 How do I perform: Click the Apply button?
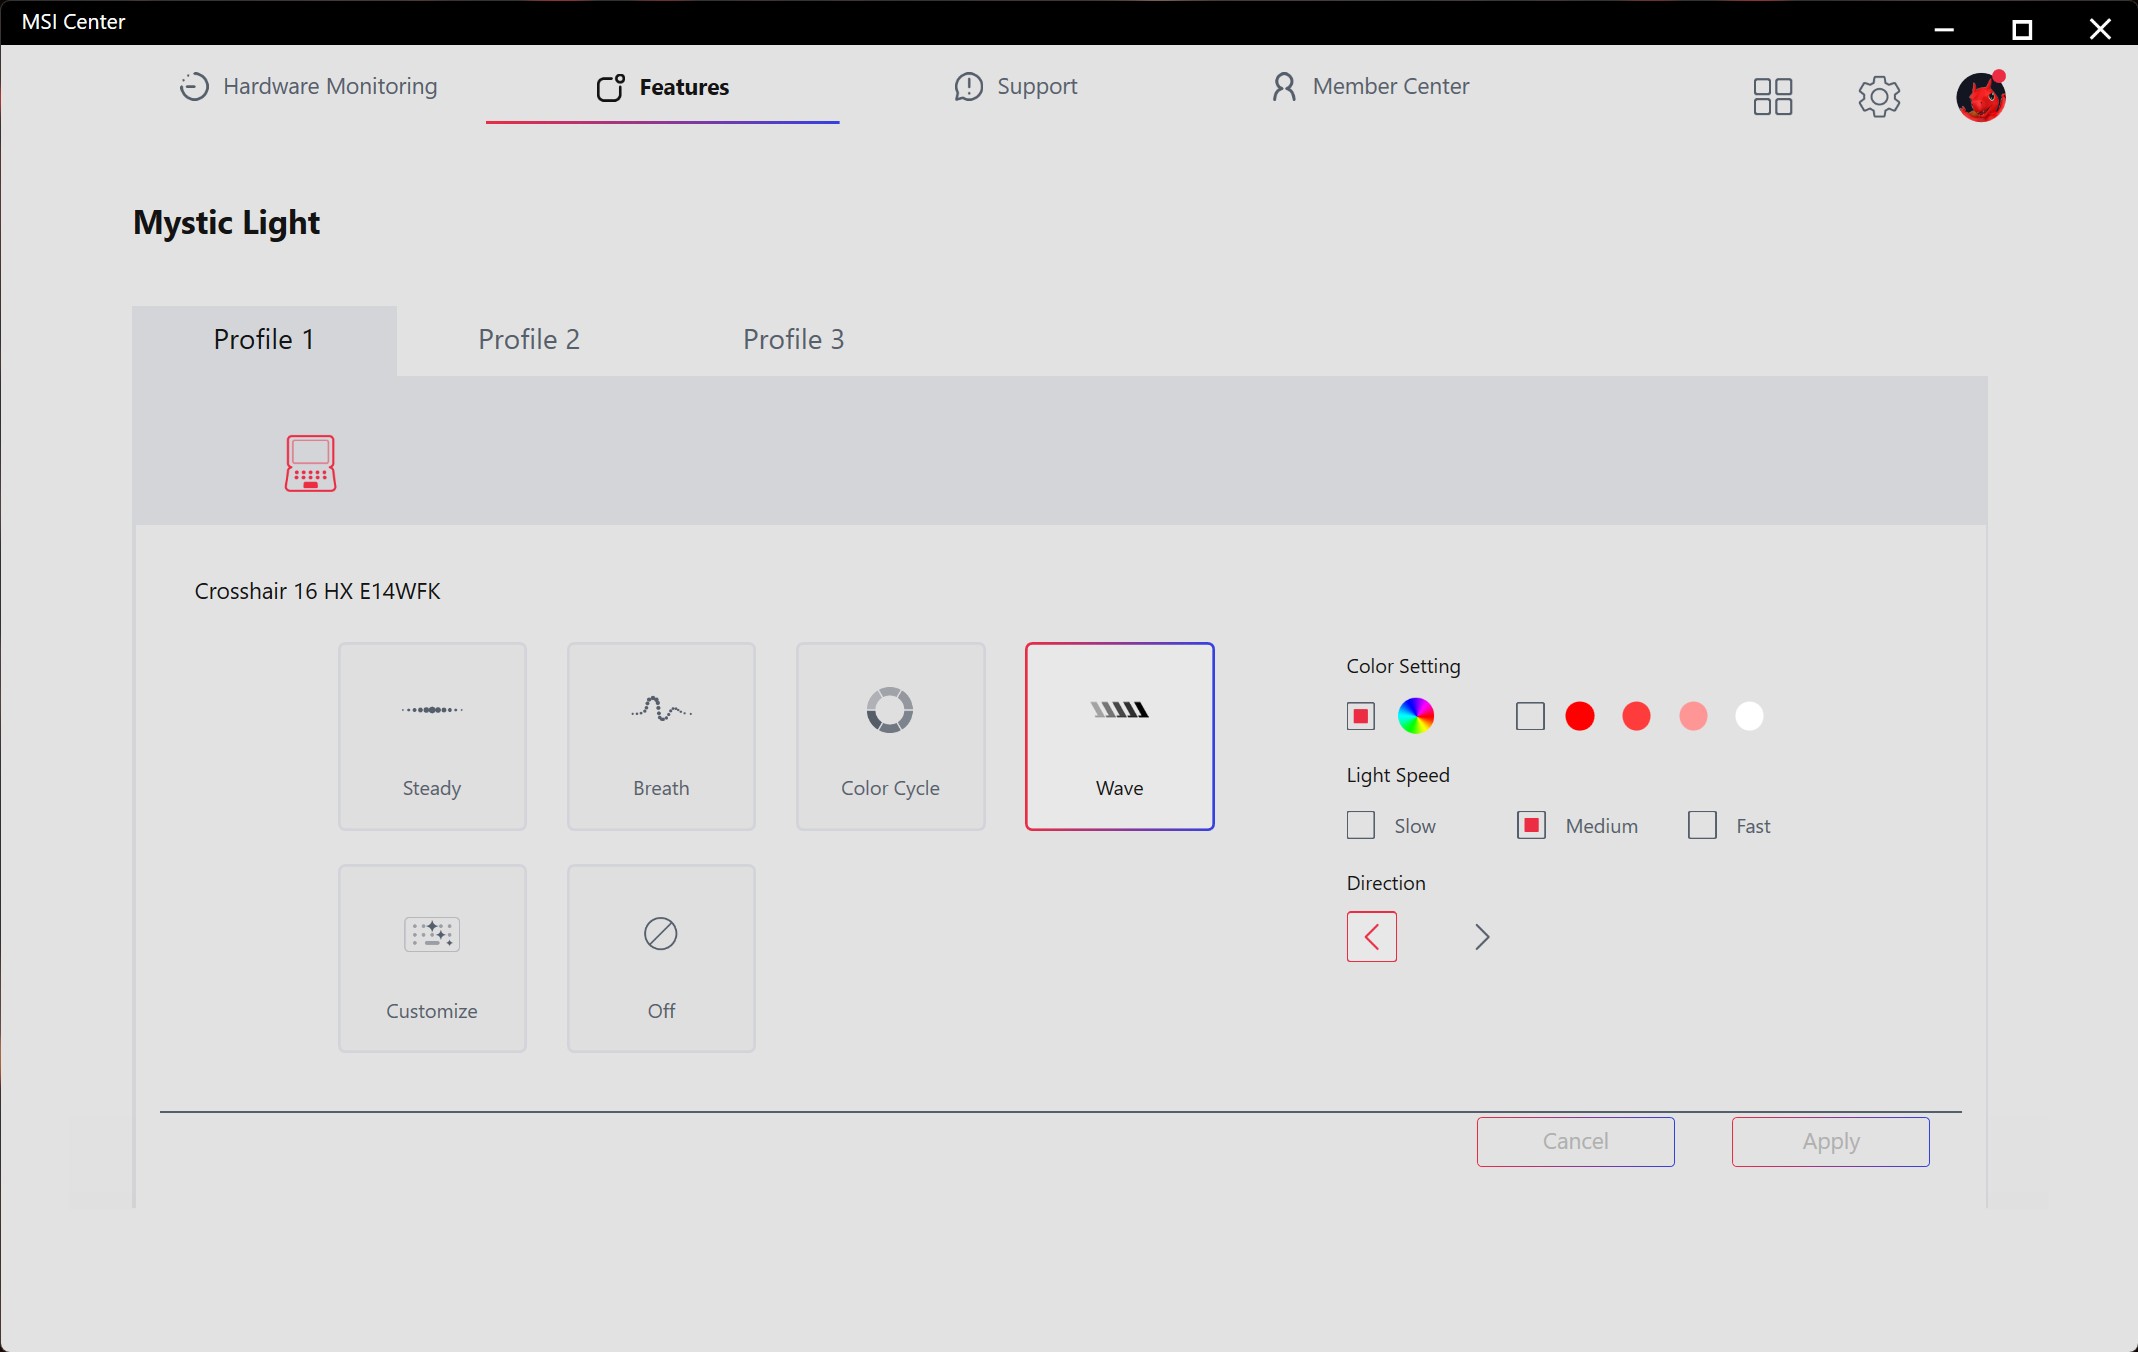point(1830,1141)
